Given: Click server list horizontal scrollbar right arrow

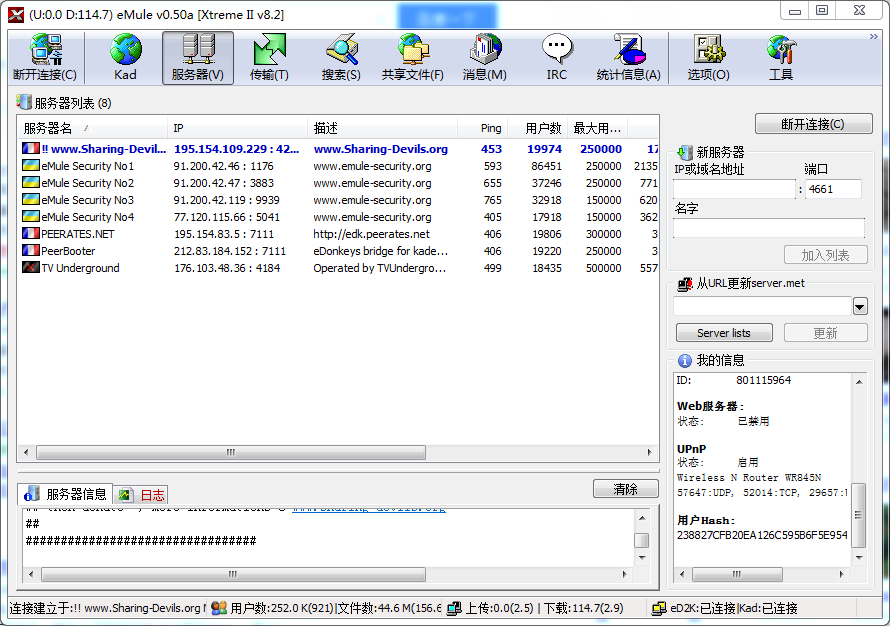Looking at the screenshot, I should coord(649,452).
